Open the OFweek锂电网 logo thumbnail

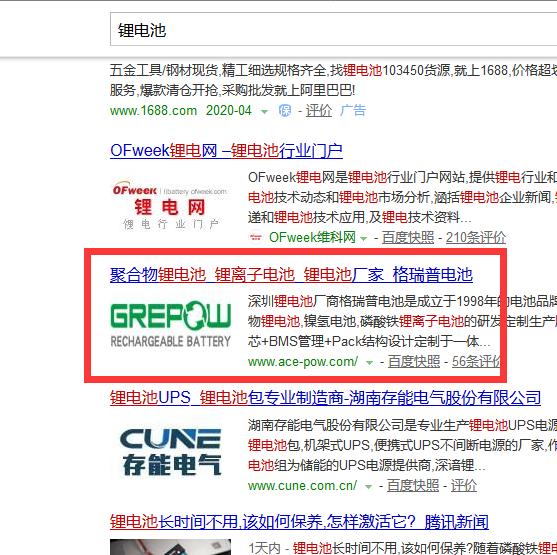pyautogui.click(x=171, y=205)
